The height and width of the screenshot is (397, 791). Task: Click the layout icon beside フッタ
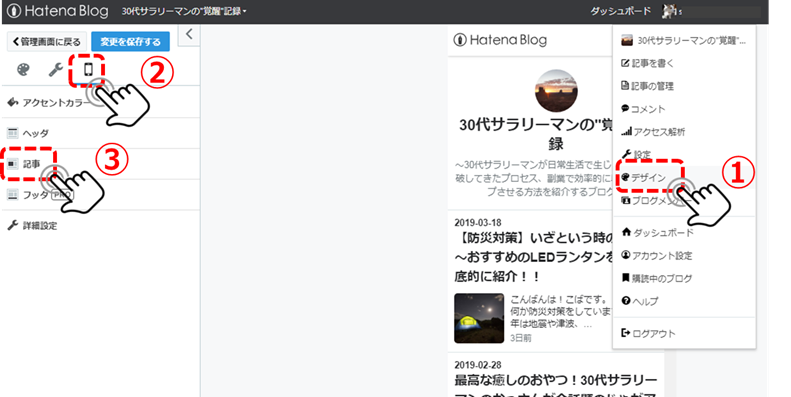pyautogui.click(x=13, y=195)
